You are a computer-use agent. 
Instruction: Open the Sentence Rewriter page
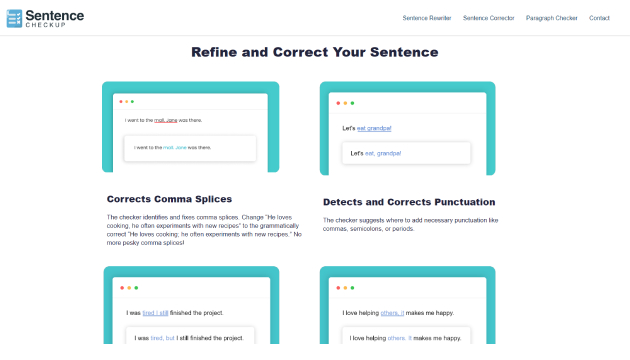(427, 18)
